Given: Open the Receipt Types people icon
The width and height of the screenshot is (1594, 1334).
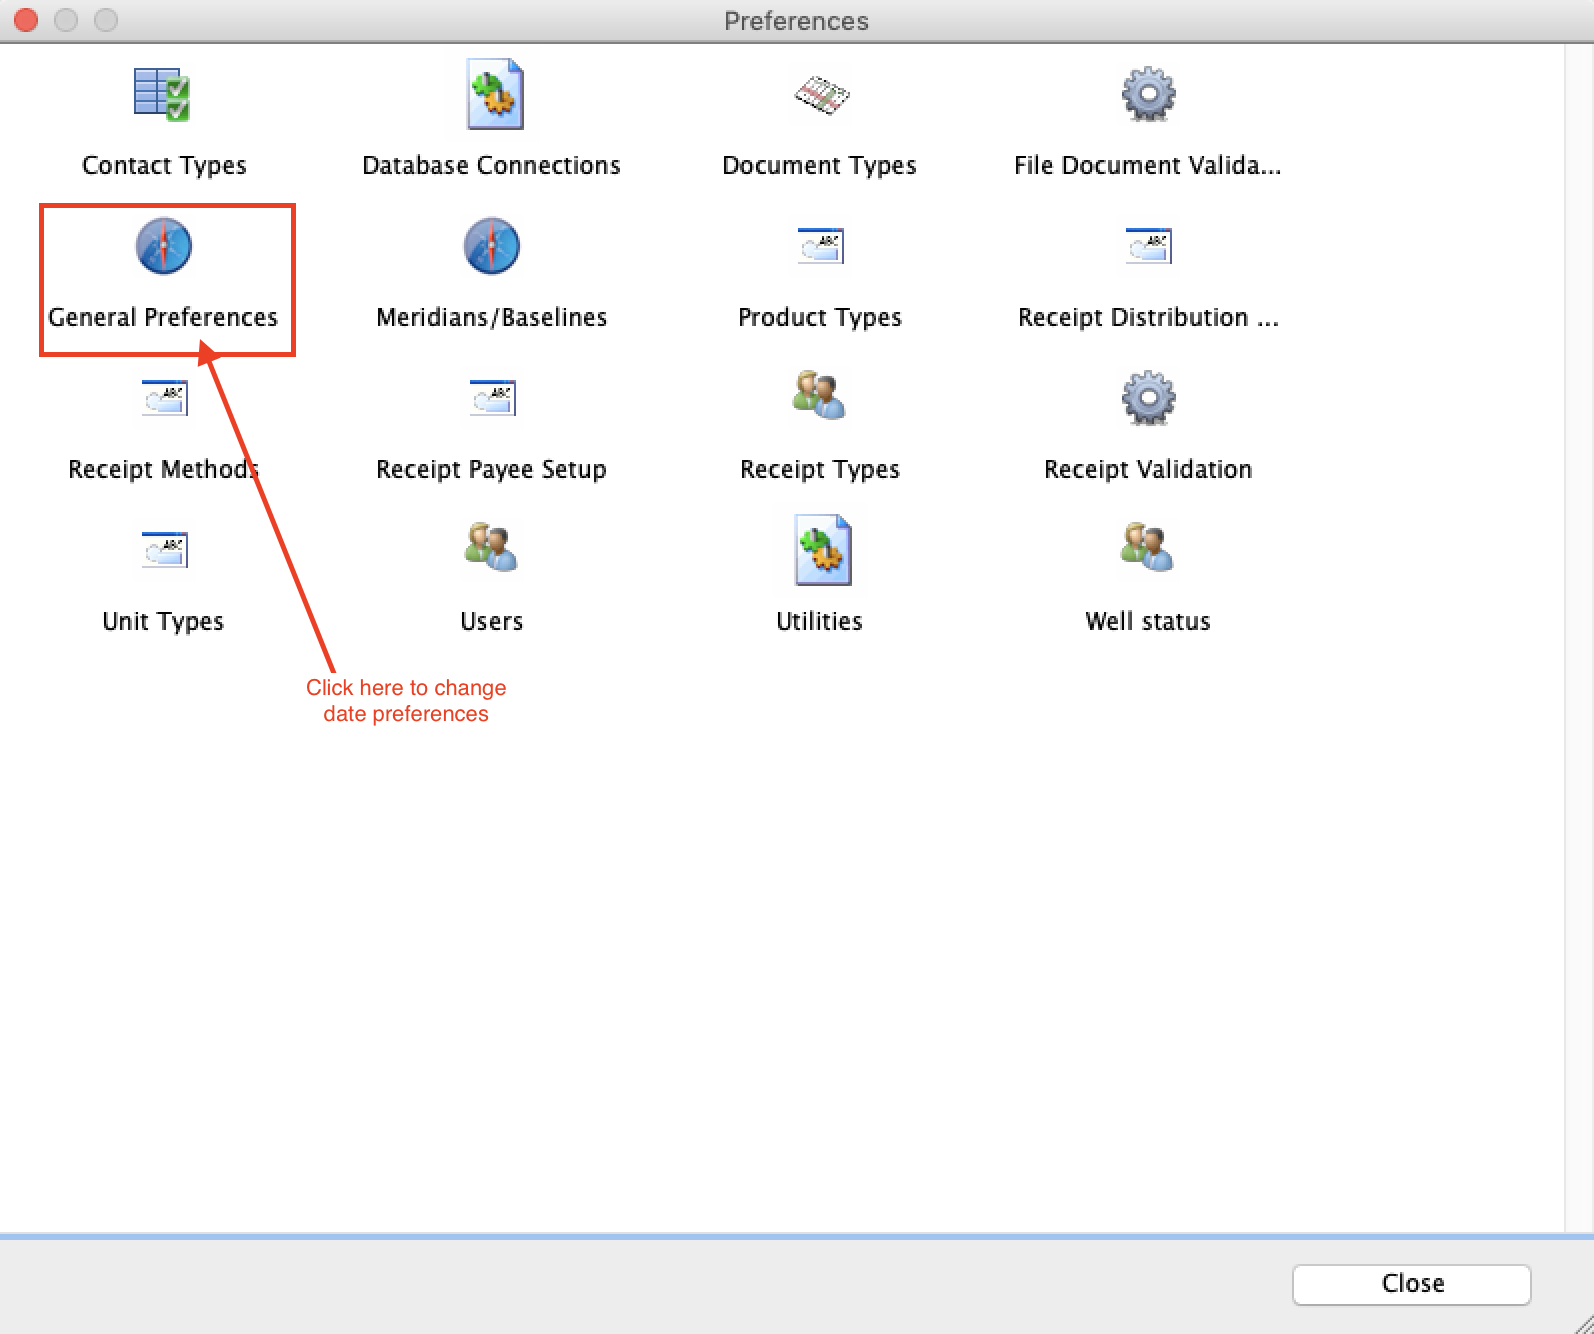Looking at the screenshot, I should pos(819,395).
